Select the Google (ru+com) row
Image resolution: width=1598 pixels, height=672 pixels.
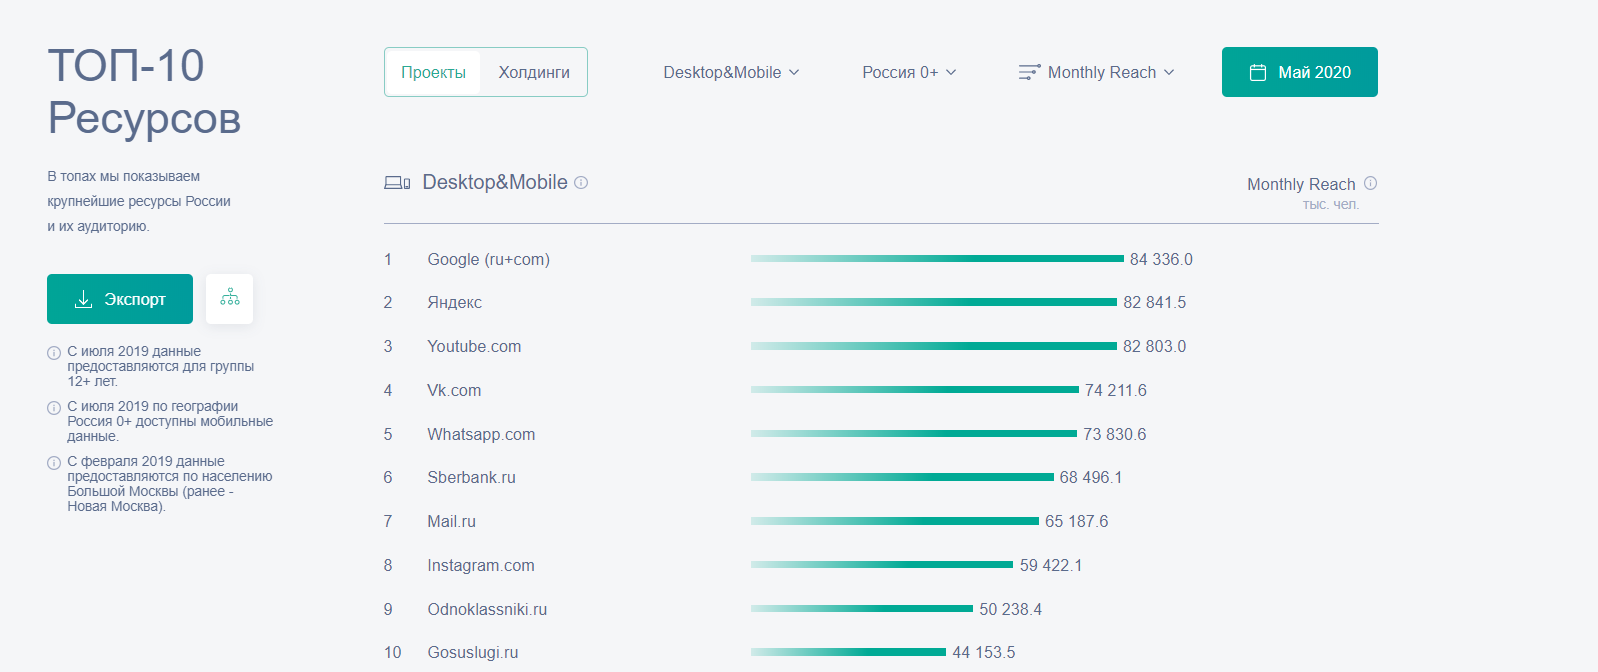click(x=488, y=259)
